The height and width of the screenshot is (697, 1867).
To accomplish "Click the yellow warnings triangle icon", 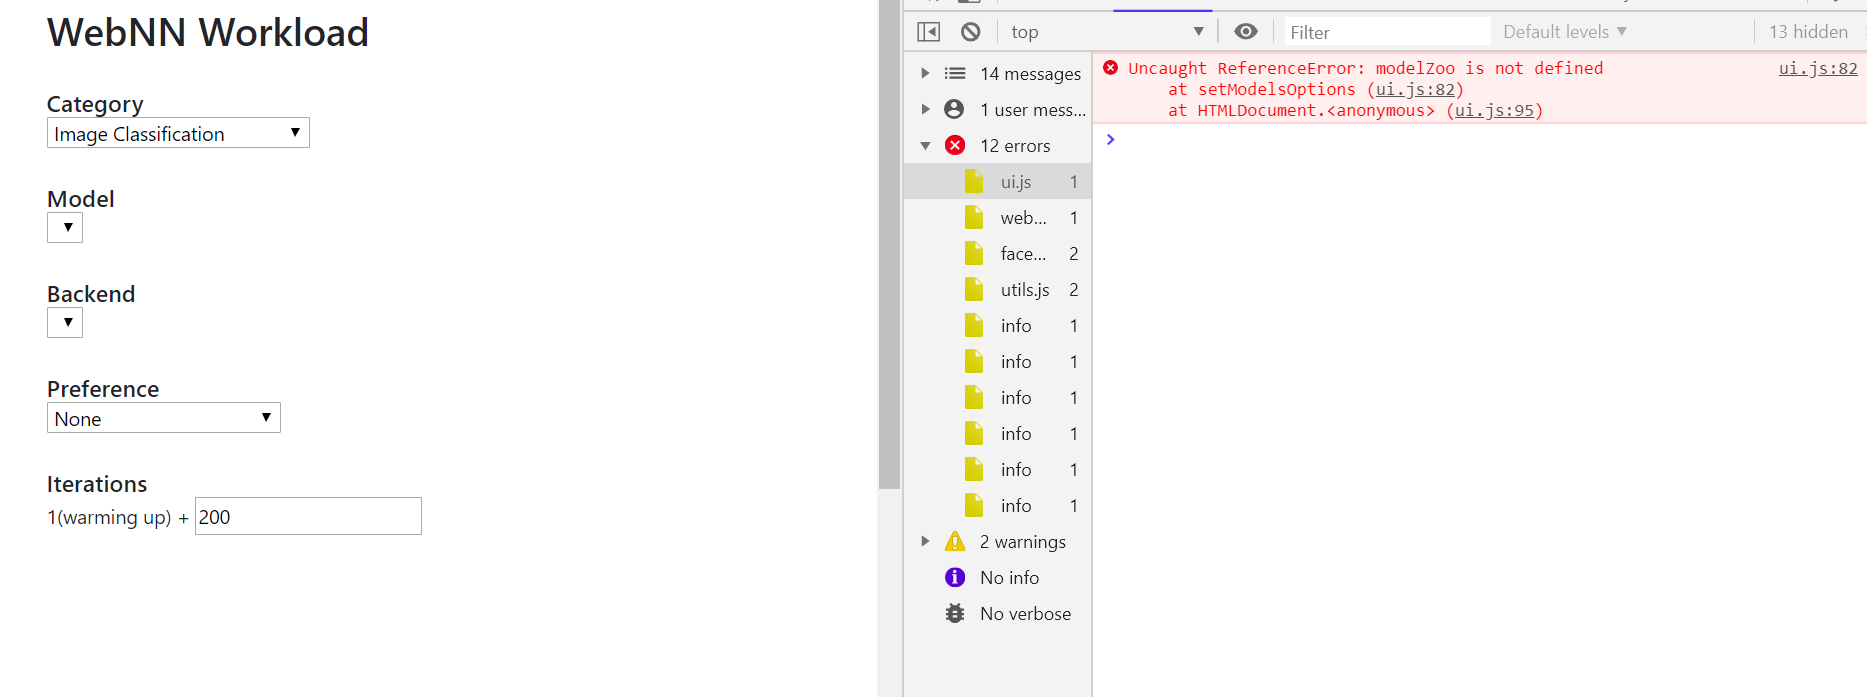I will click(x=955, y=541).
